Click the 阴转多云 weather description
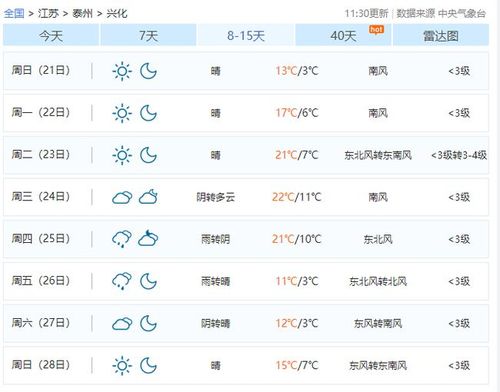The image size is (500, 392). click(216, 197)
